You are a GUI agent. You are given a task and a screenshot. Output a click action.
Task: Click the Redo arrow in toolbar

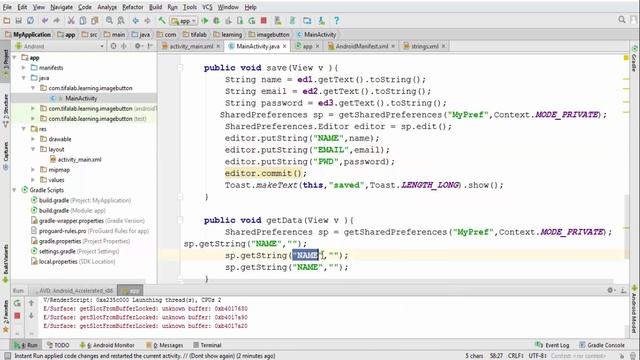pos(56,20)
